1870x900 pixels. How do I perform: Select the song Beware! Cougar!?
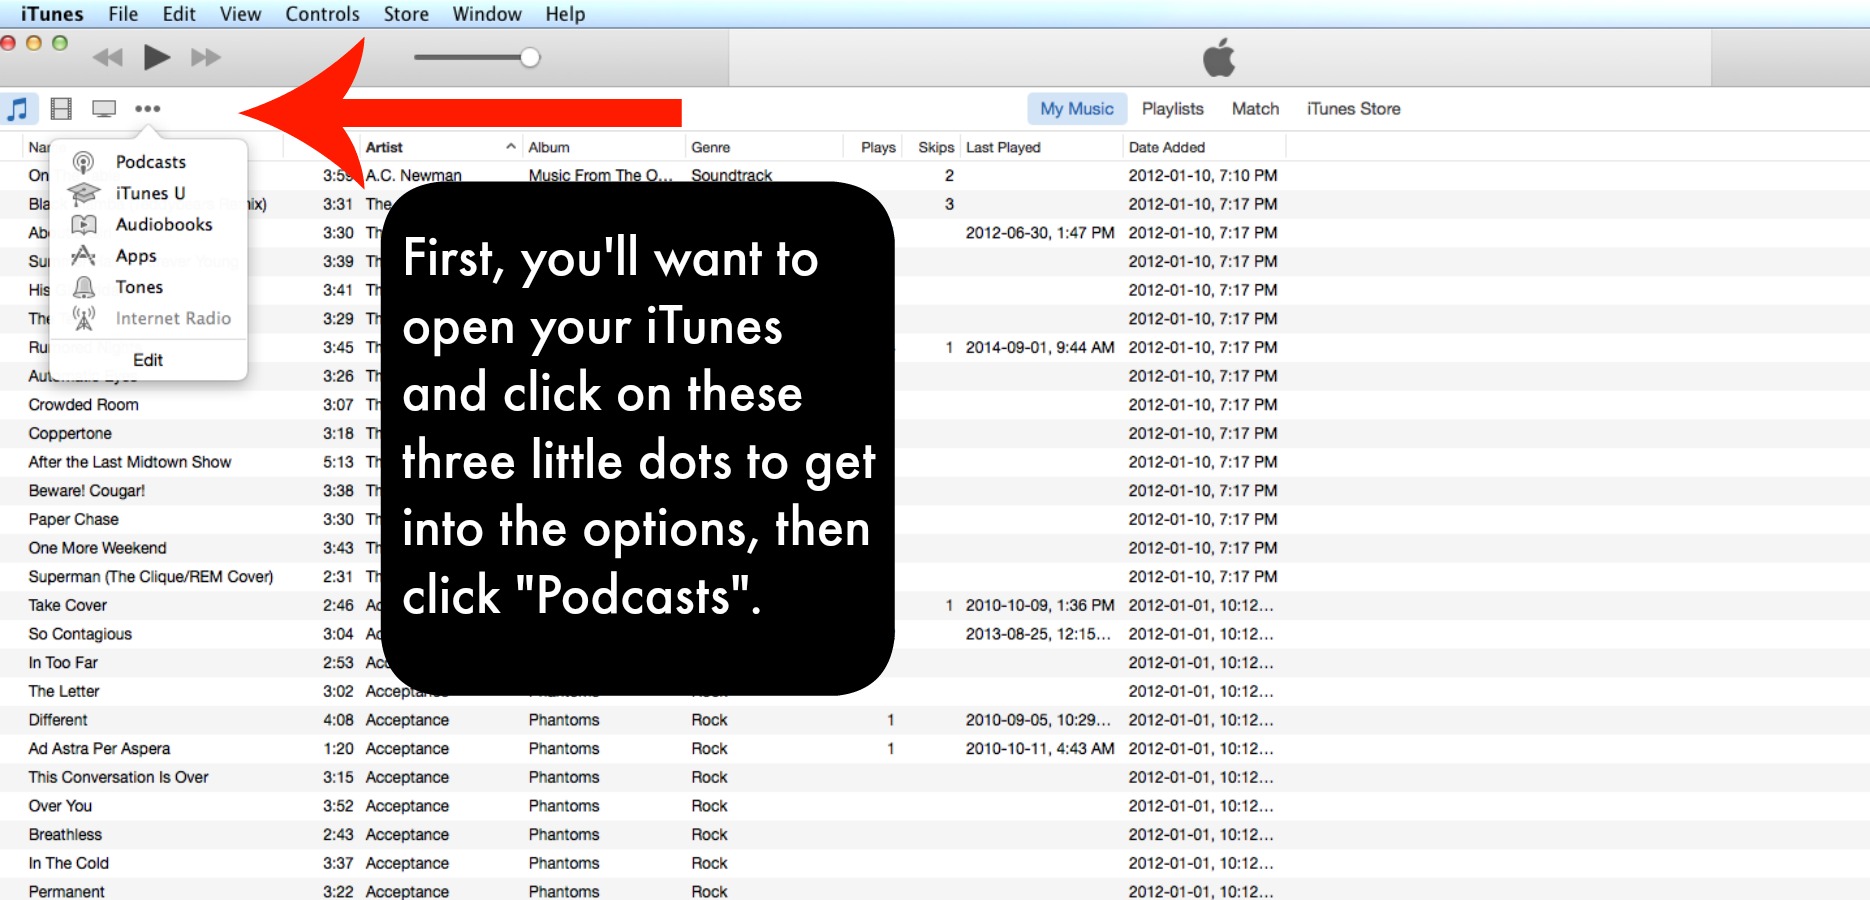tap(87, 491)
